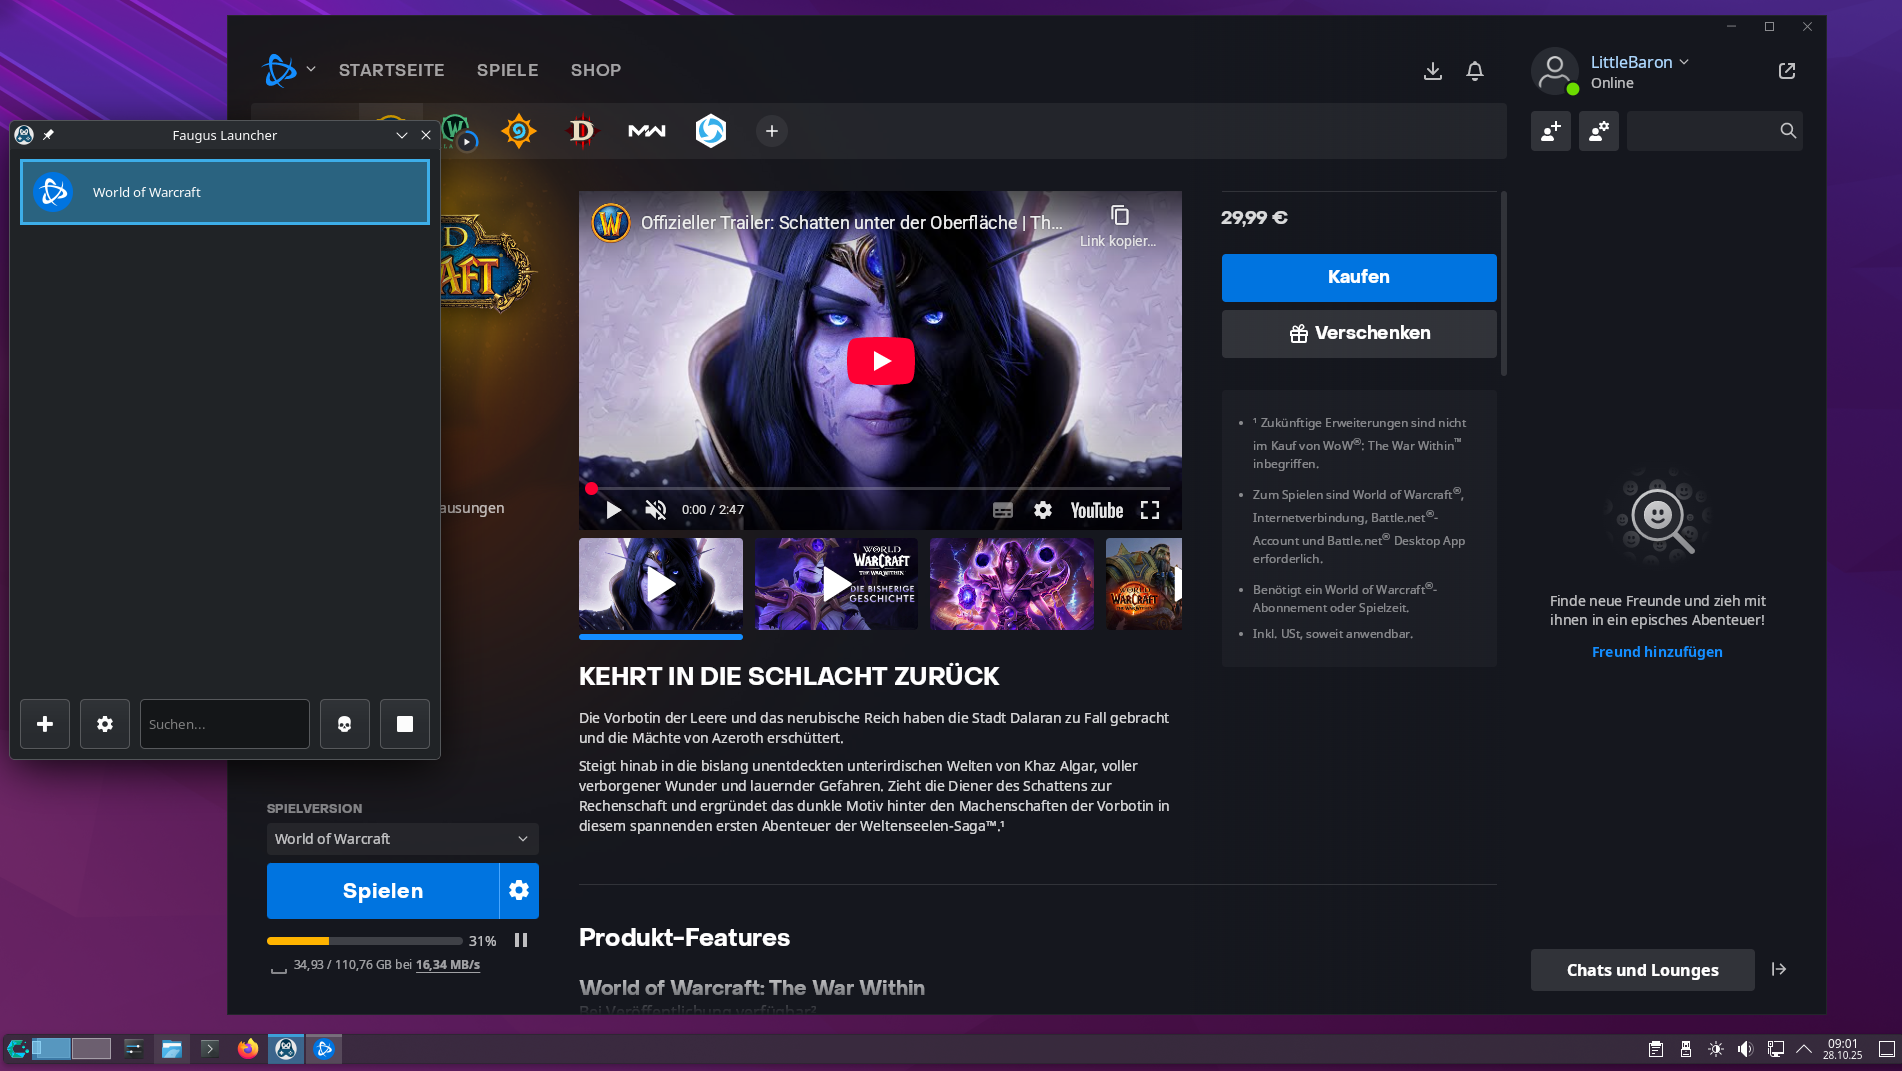Viewport: 1902px width, 1071px height.
Task: Open YouTube video settings gear
Action: click(1042, 510)
